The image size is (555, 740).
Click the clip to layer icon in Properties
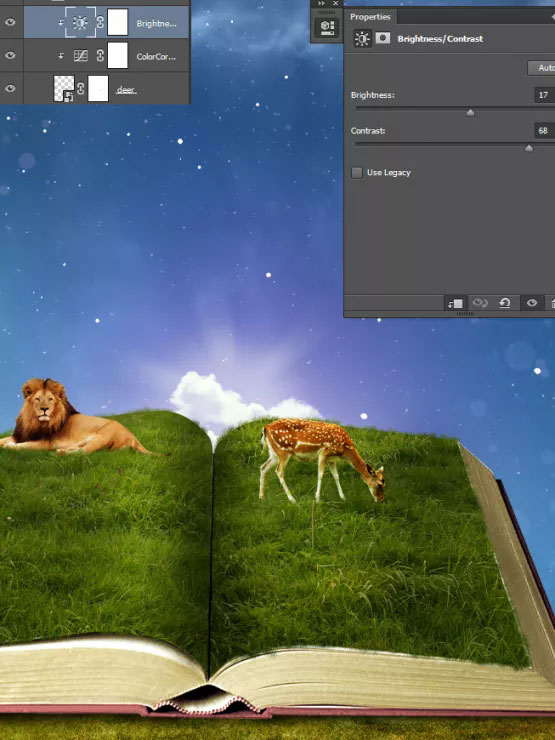click(455, 303)
